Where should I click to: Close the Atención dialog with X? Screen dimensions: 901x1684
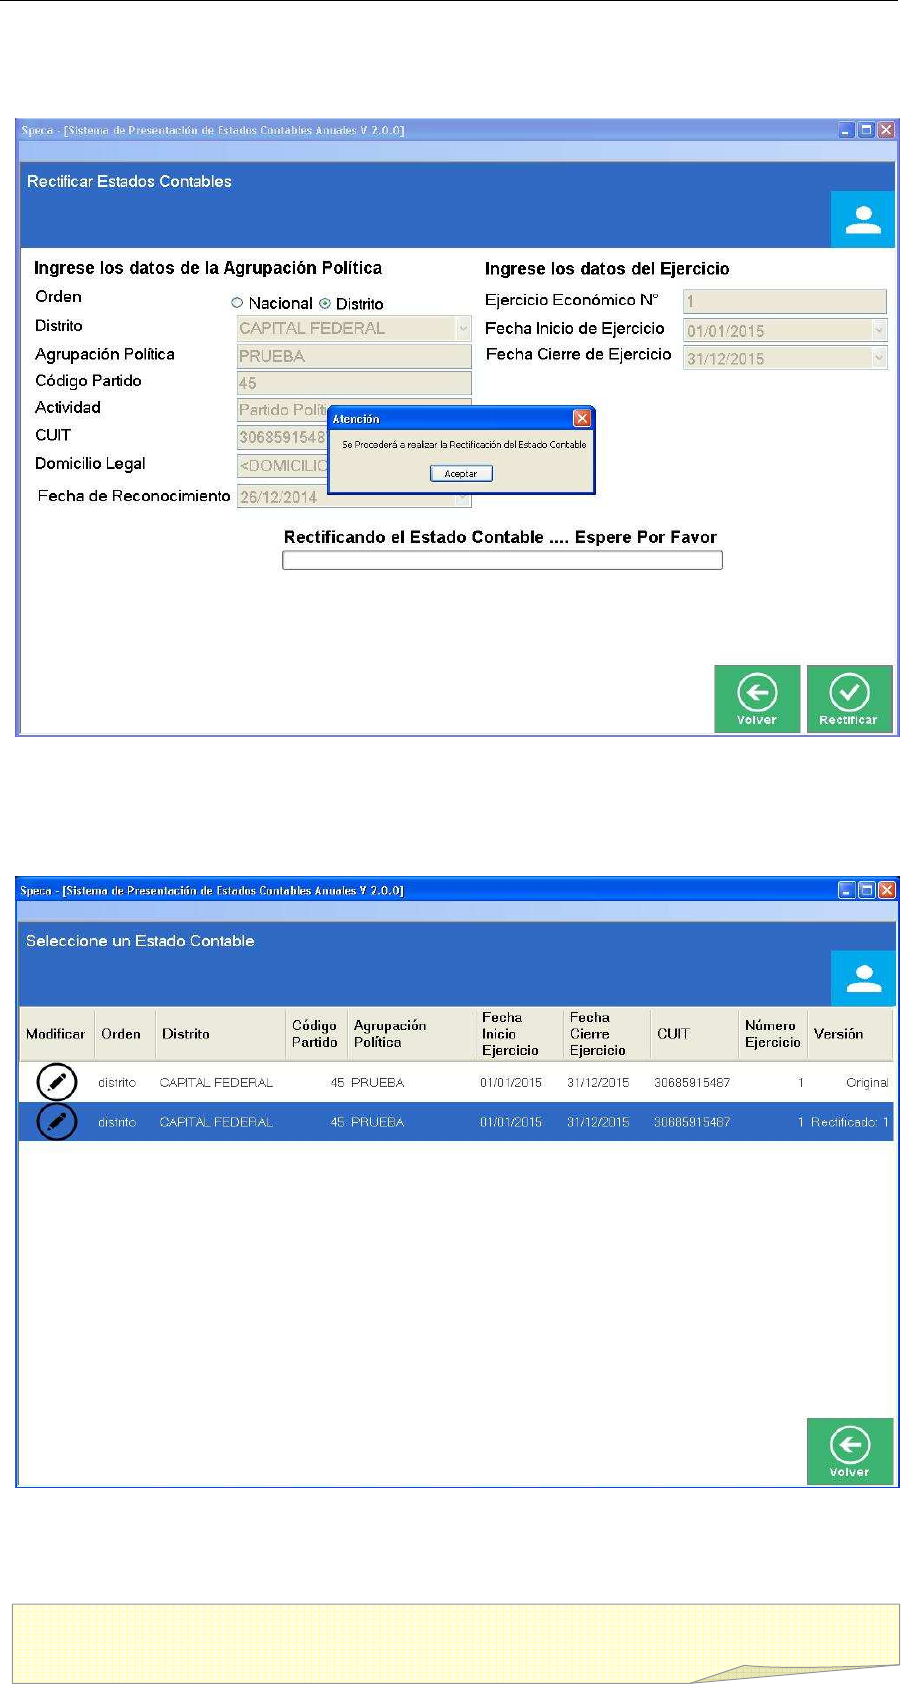pyautogui.click(x=582, y=418)
